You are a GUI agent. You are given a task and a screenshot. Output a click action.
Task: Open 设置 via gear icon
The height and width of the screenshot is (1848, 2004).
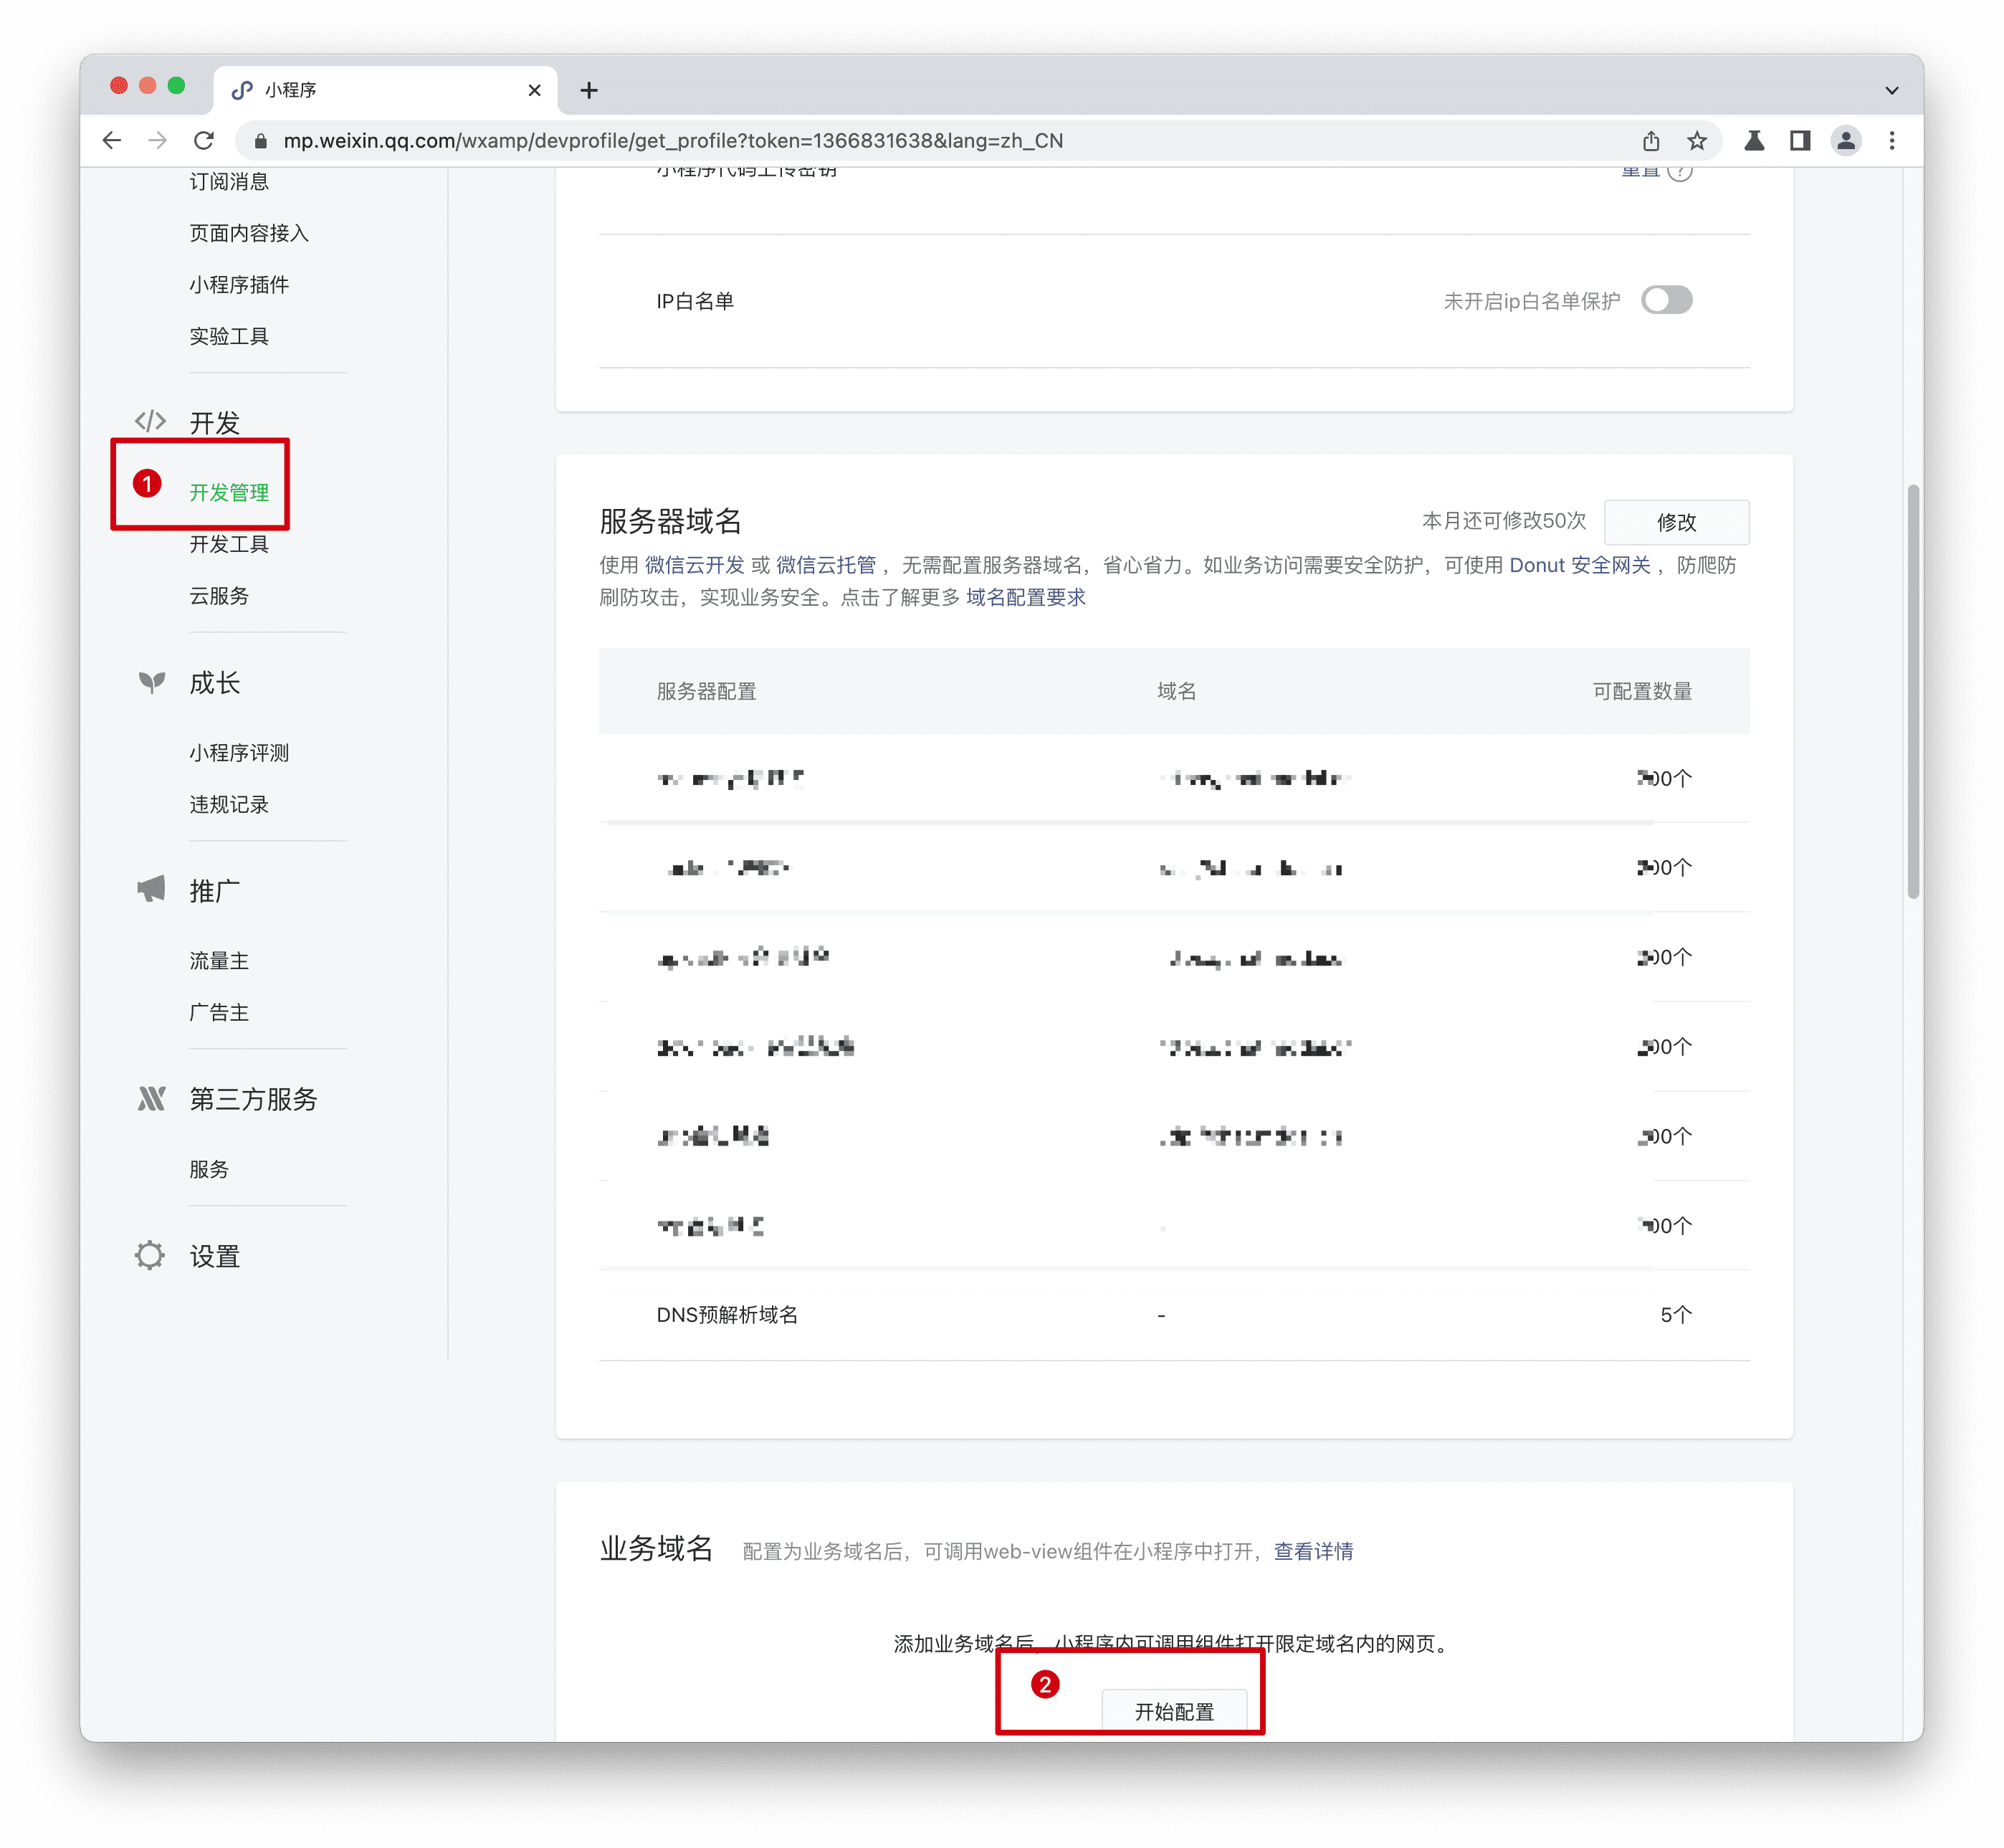click(x=150, y=1255)
